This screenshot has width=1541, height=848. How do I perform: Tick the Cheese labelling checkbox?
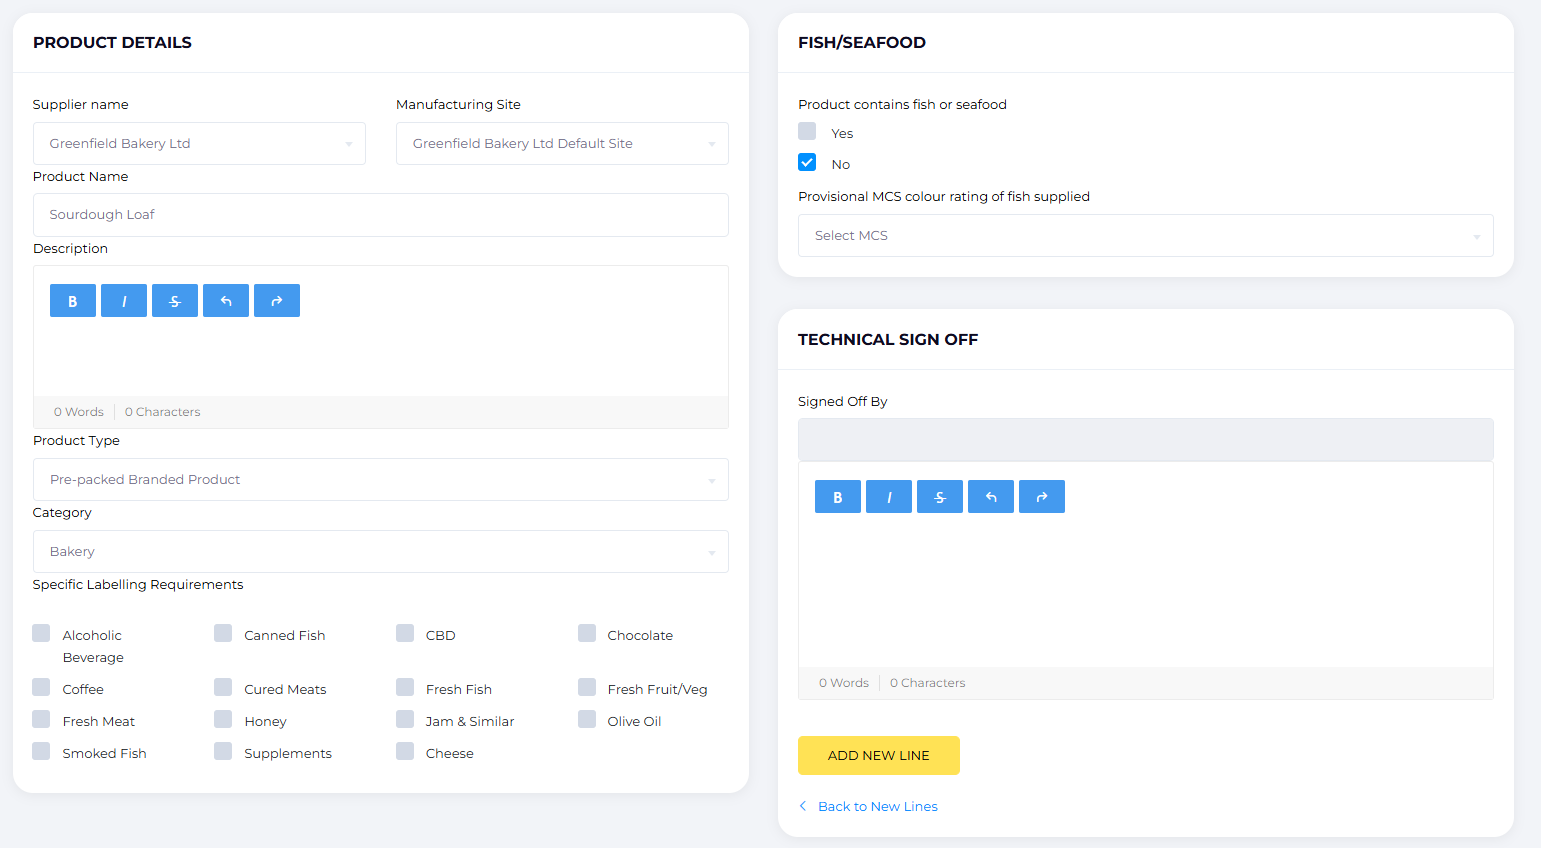click(405, 752)
